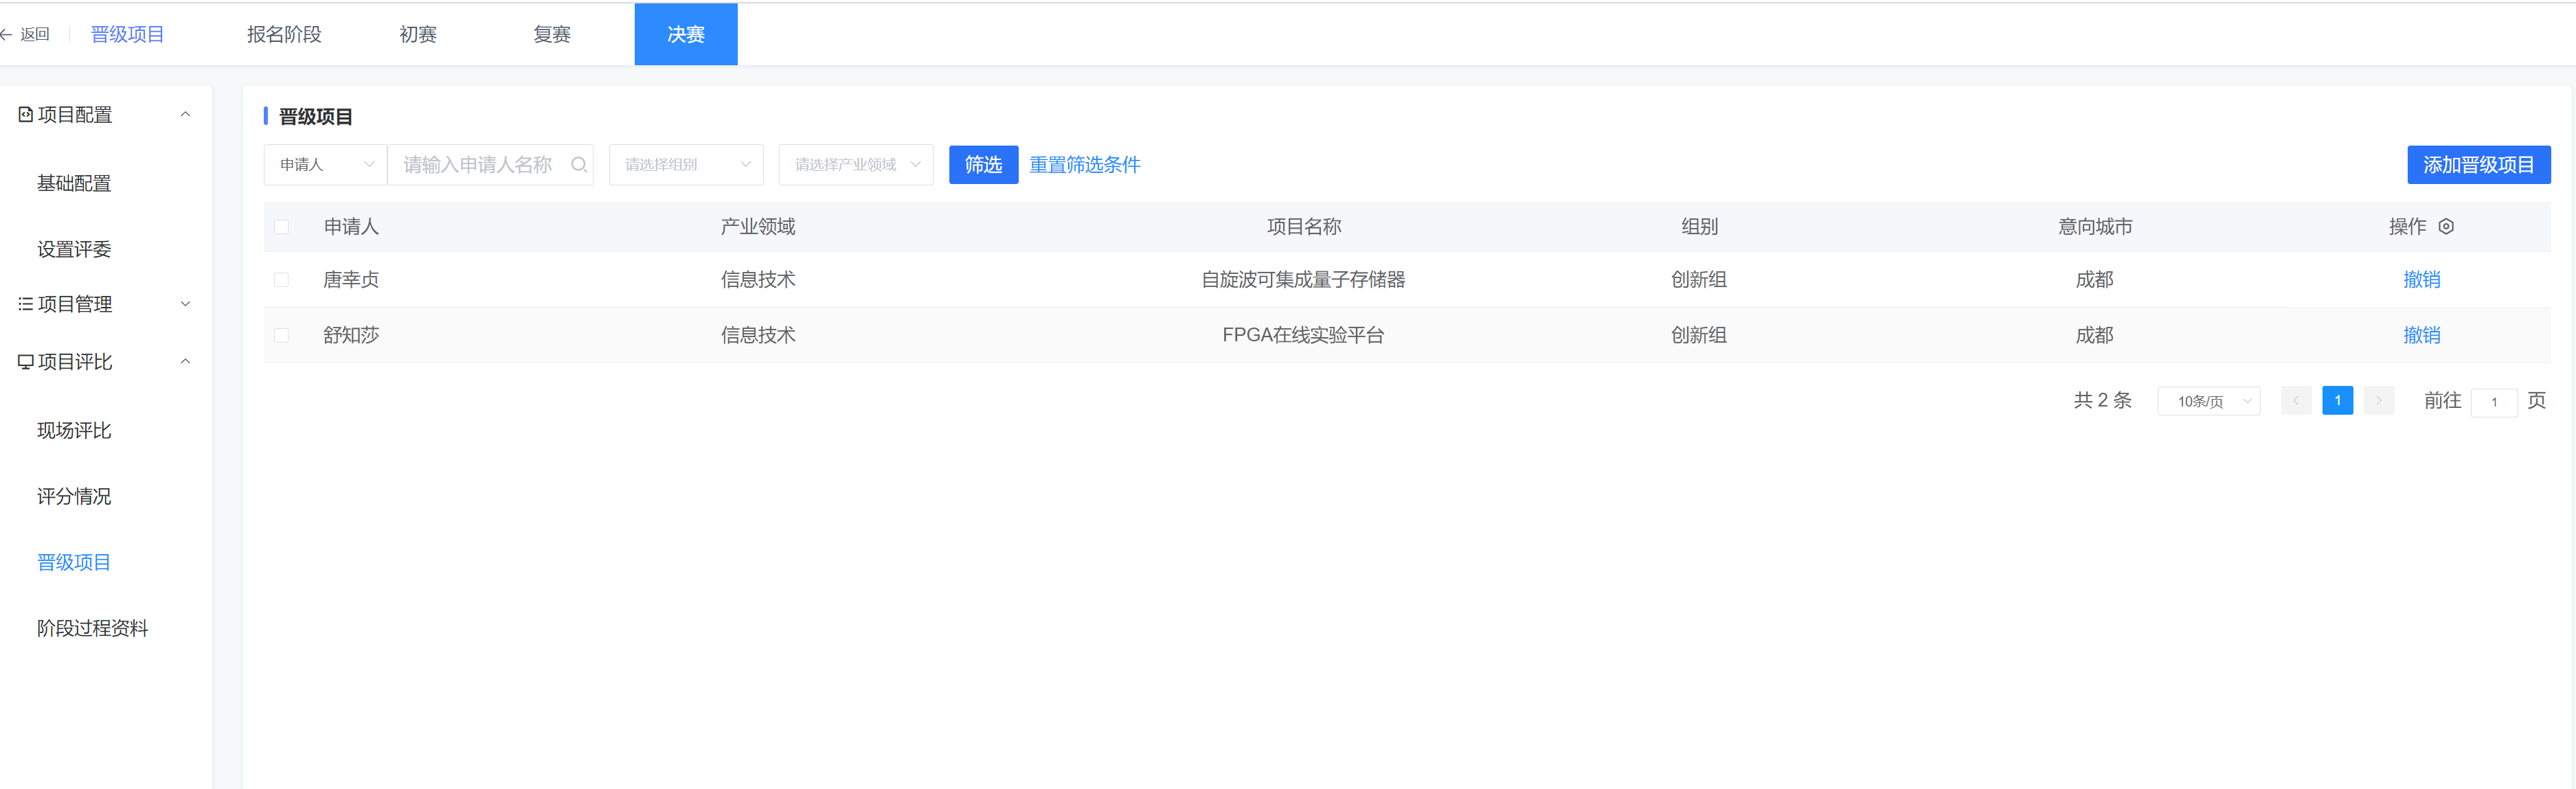This screenshot has height=789, width=2576.
Task: Click the 前往 page number input
Action: [x=2494, y=402]
